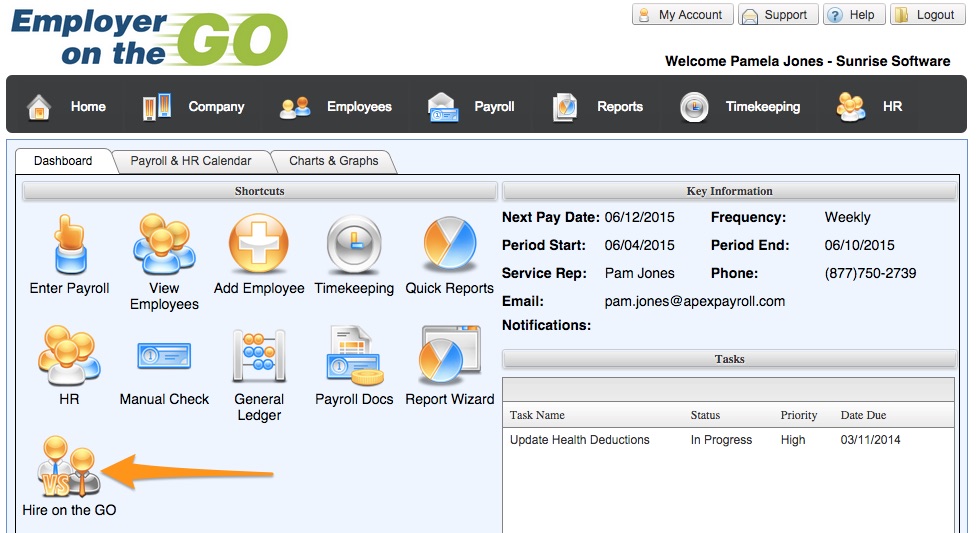Click the Report Wizard label
This screenshot has height=533, width=977.
pos(450,399)
